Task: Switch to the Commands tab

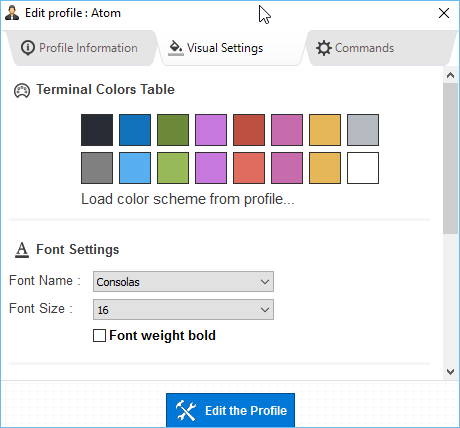Action: pos(380,48)
